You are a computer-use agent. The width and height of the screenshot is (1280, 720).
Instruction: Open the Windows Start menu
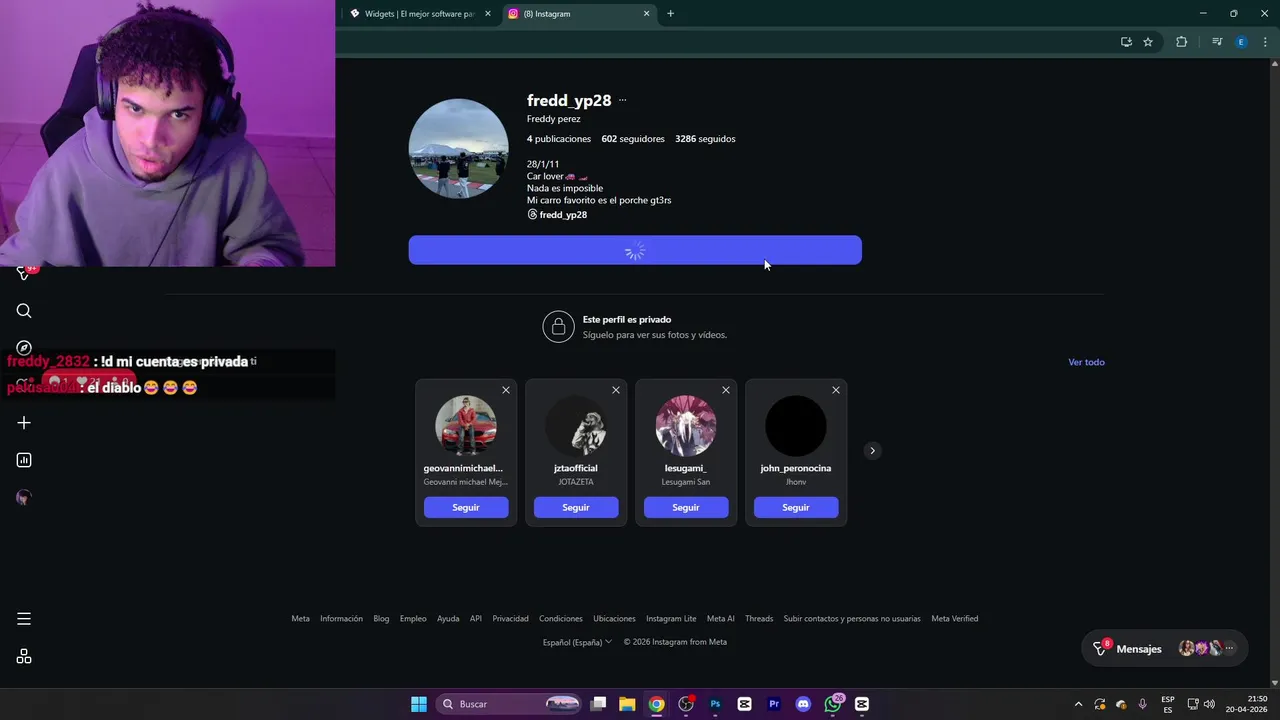coord(419,704)
